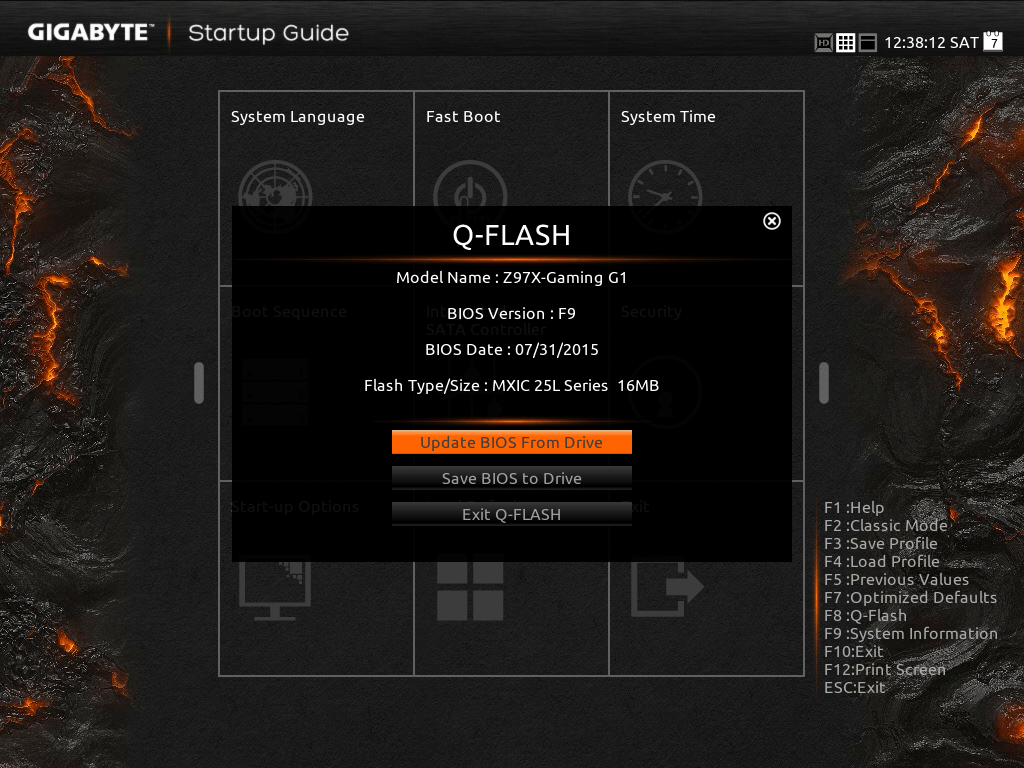1024x768 pixels.
Task: Switch to grid view icon in top bar
Action: tap(845, 43)
